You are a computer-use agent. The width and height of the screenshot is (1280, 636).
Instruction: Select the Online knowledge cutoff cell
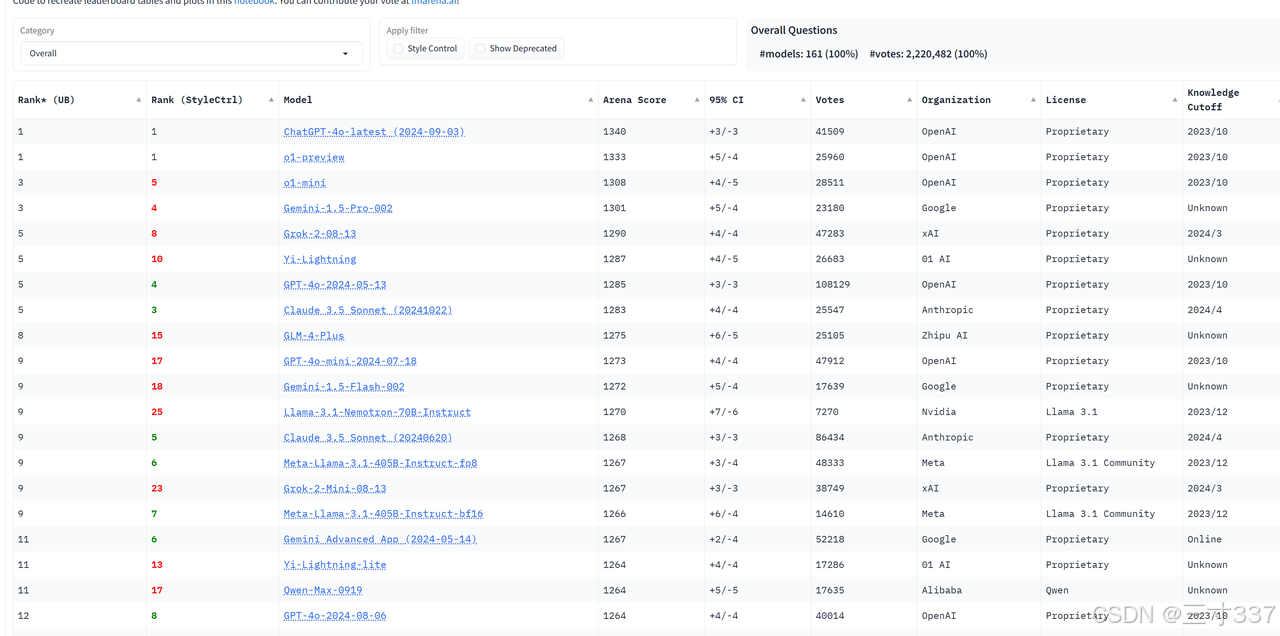click(1205, 540)
